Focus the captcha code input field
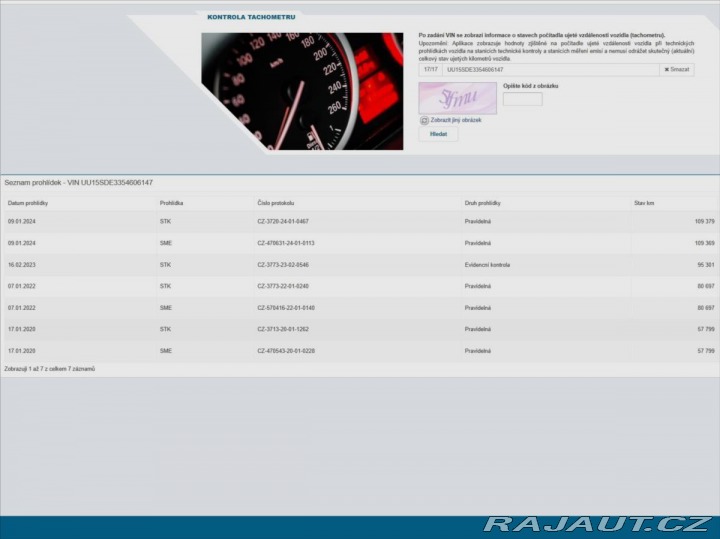 coord(522,99)
